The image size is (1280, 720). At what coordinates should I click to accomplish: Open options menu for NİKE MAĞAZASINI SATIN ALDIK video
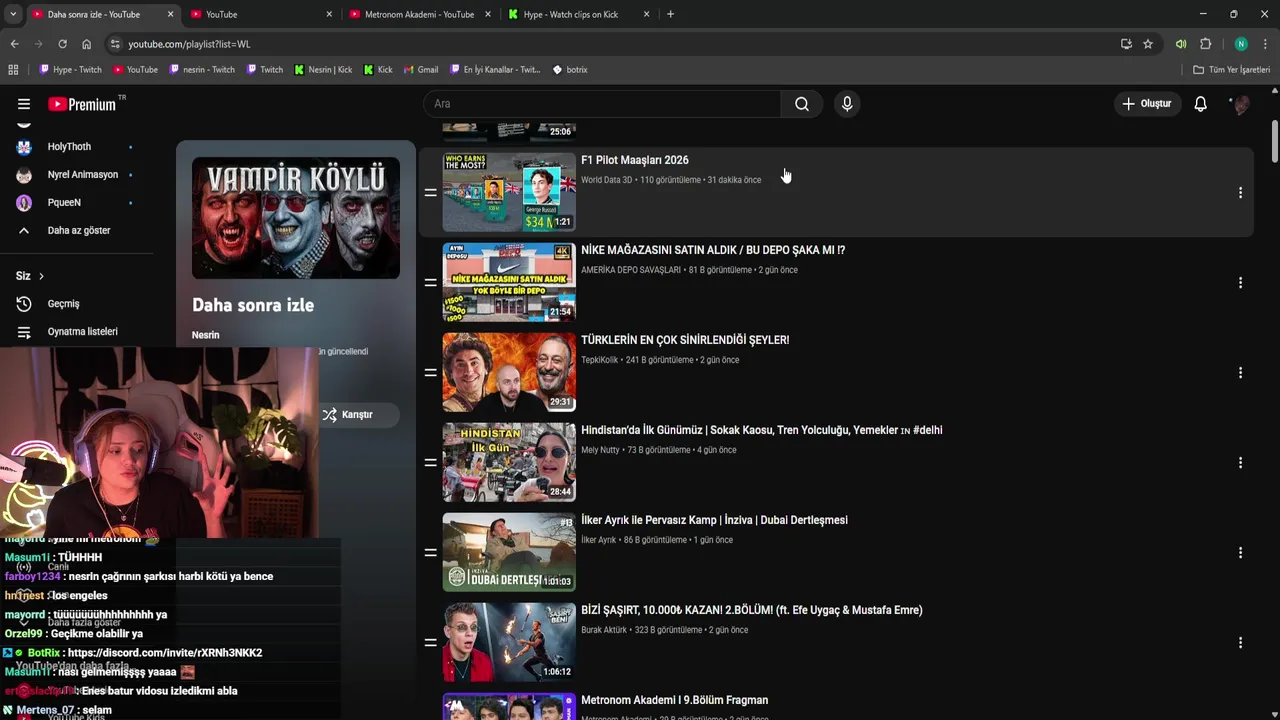(x=1240, y=282)
